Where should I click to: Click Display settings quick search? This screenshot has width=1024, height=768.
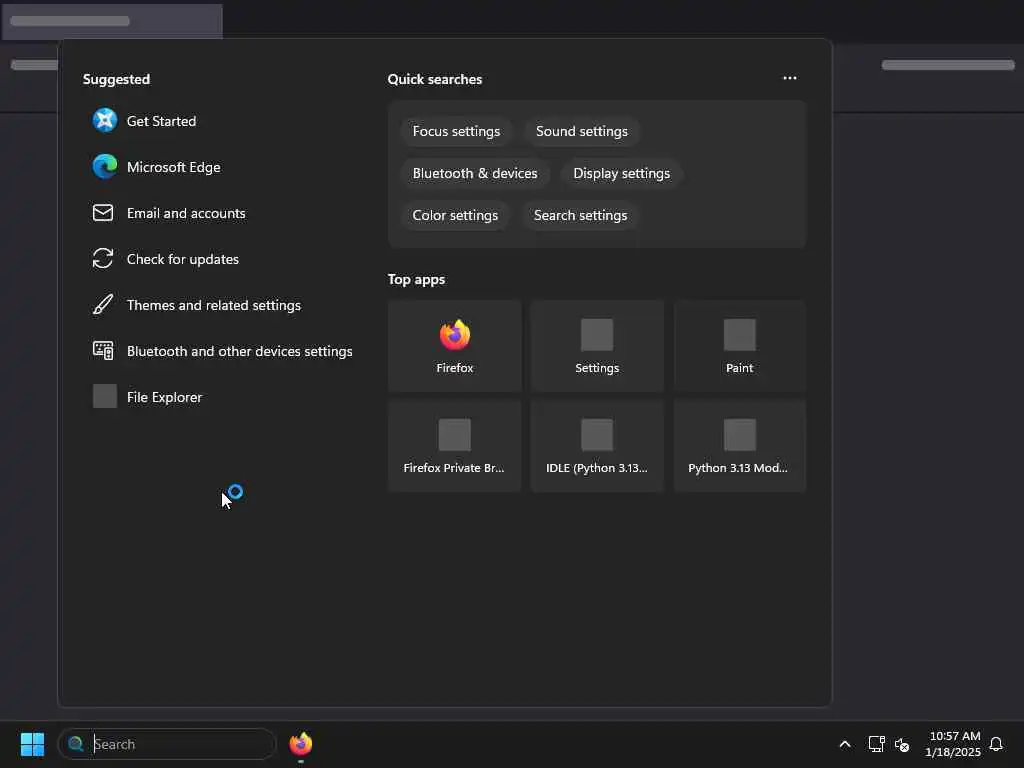[622, 173]
